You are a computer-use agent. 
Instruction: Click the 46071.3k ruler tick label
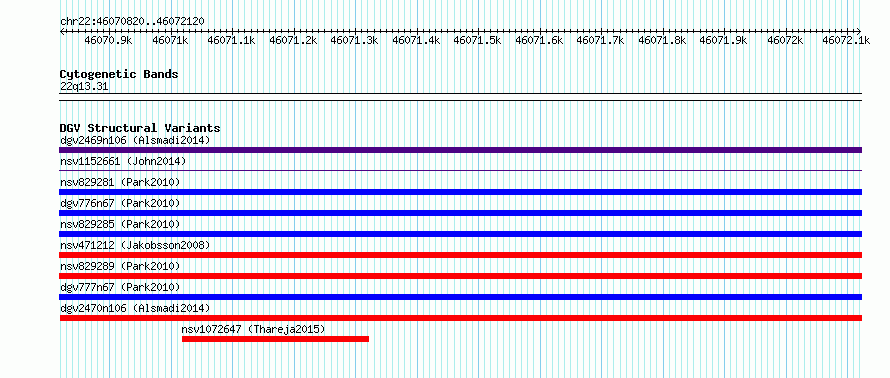355,40
